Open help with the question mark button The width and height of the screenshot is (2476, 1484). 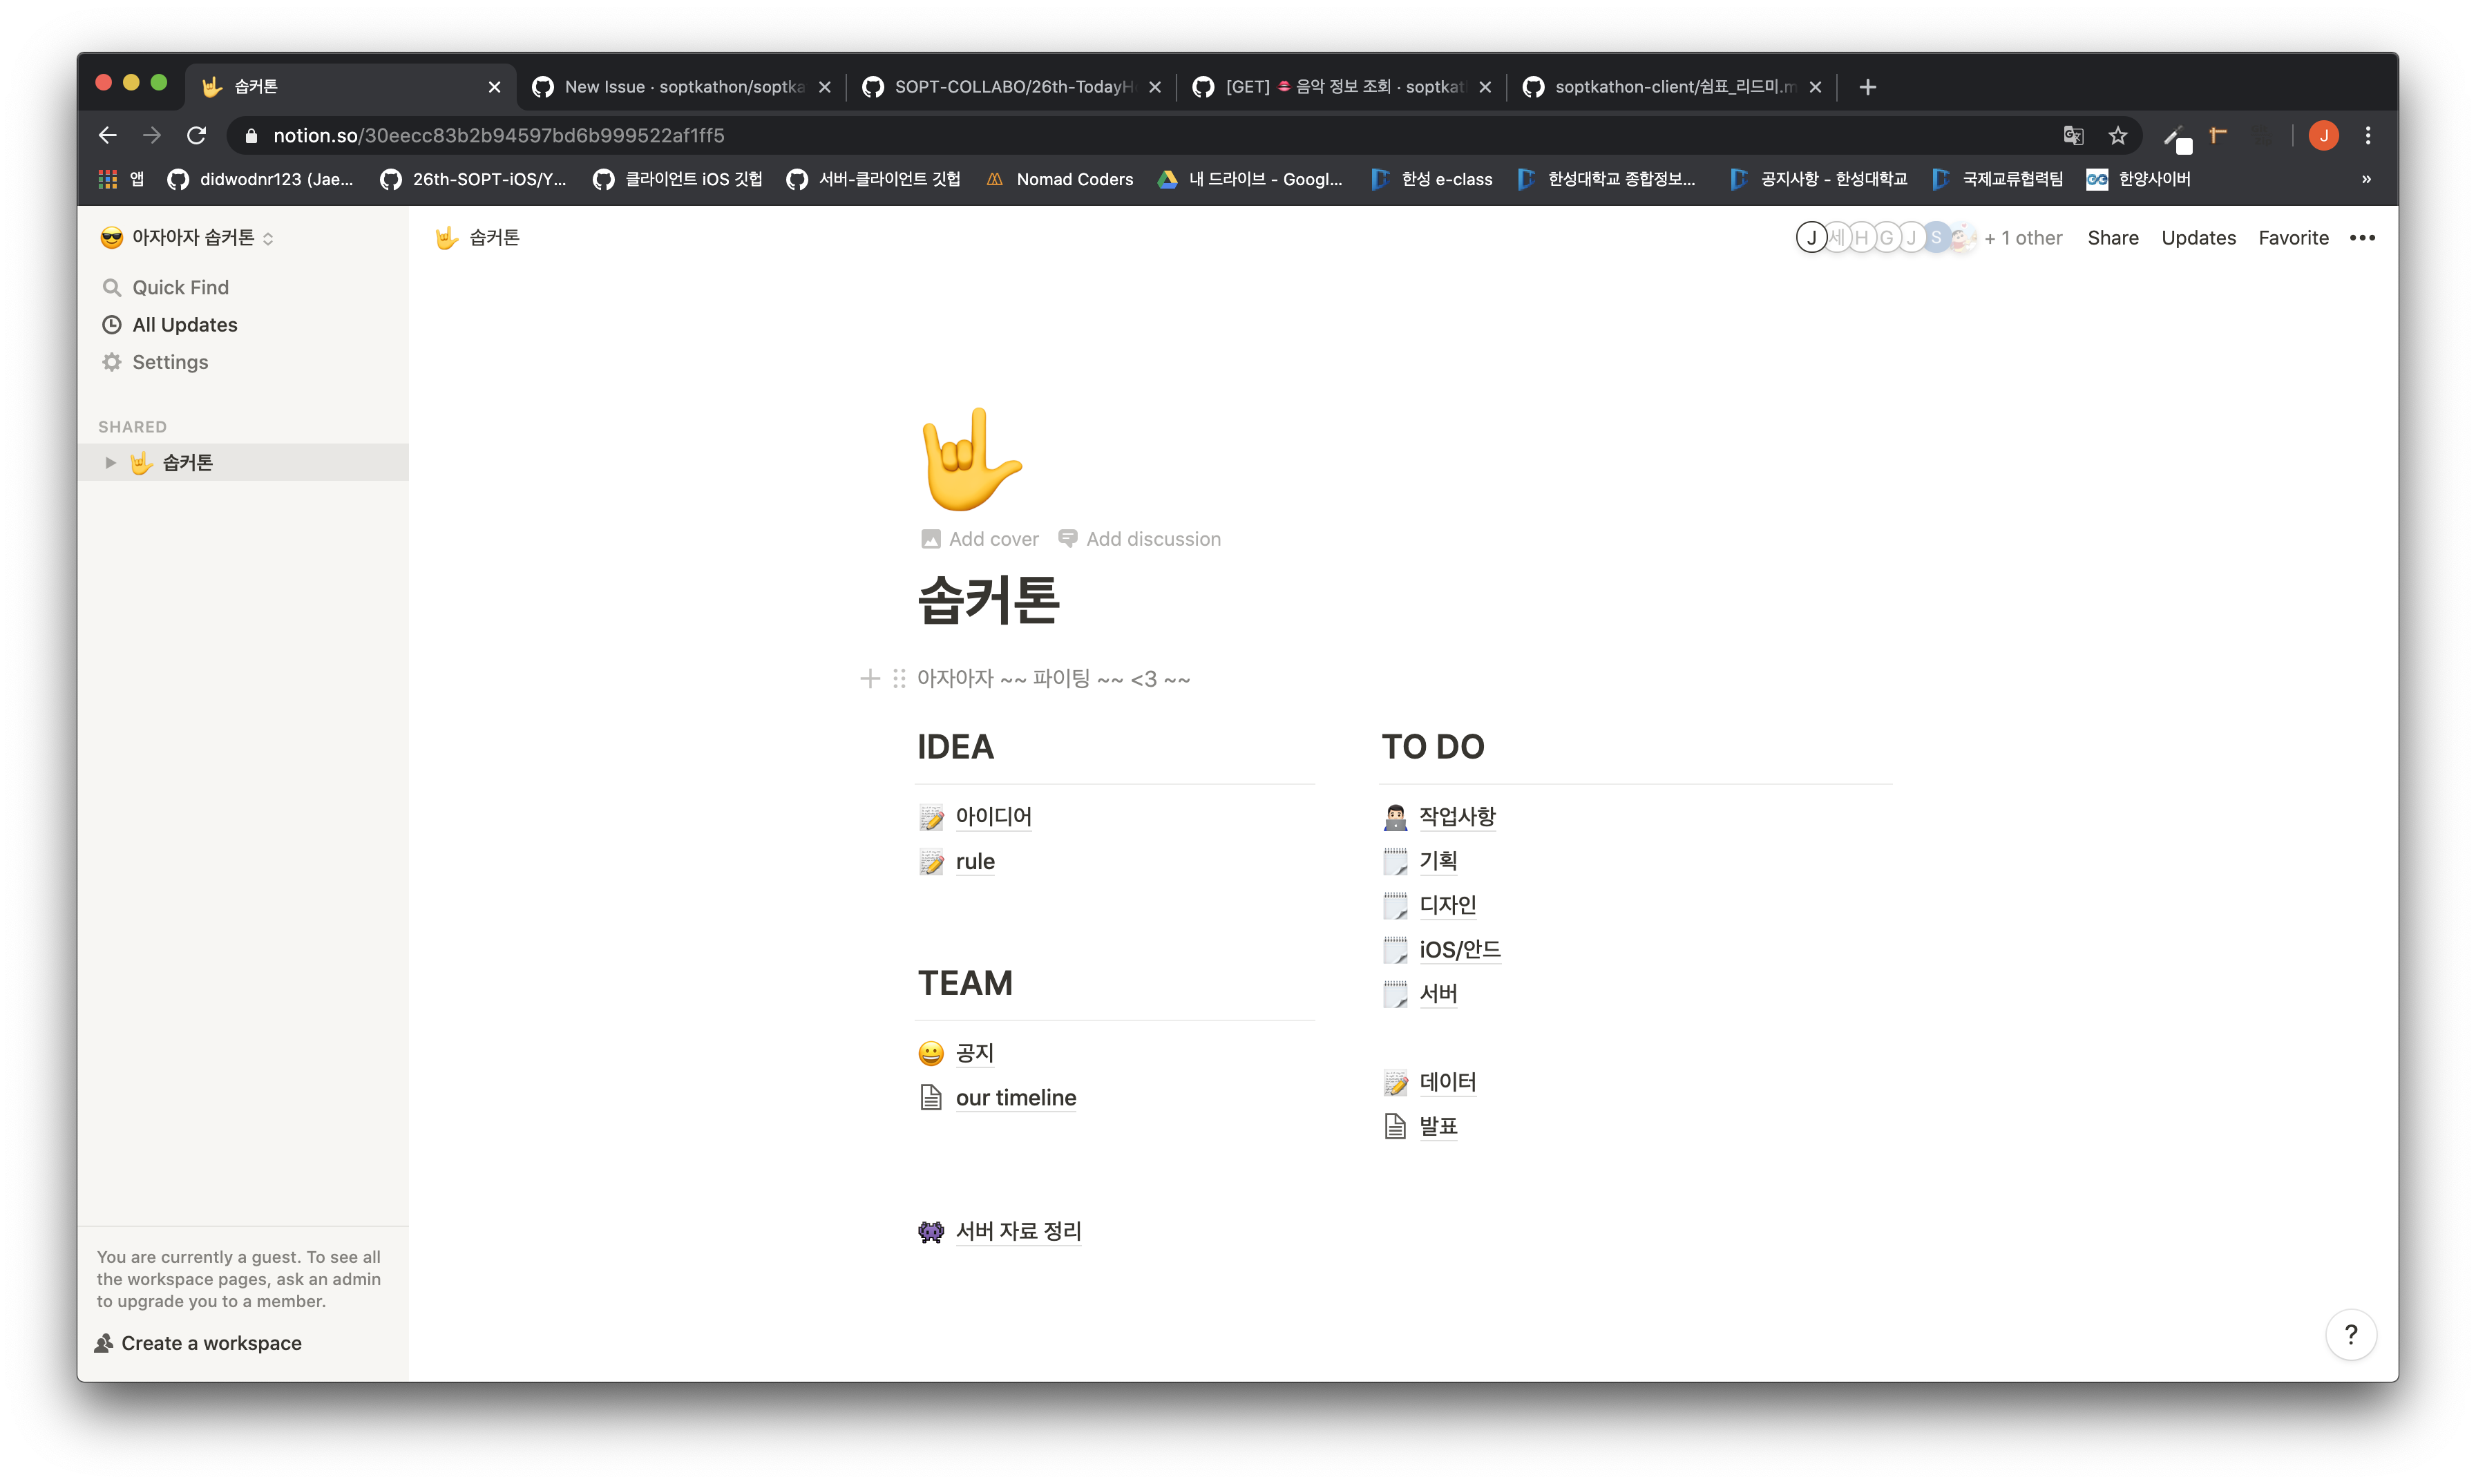click(2351, 1335)
